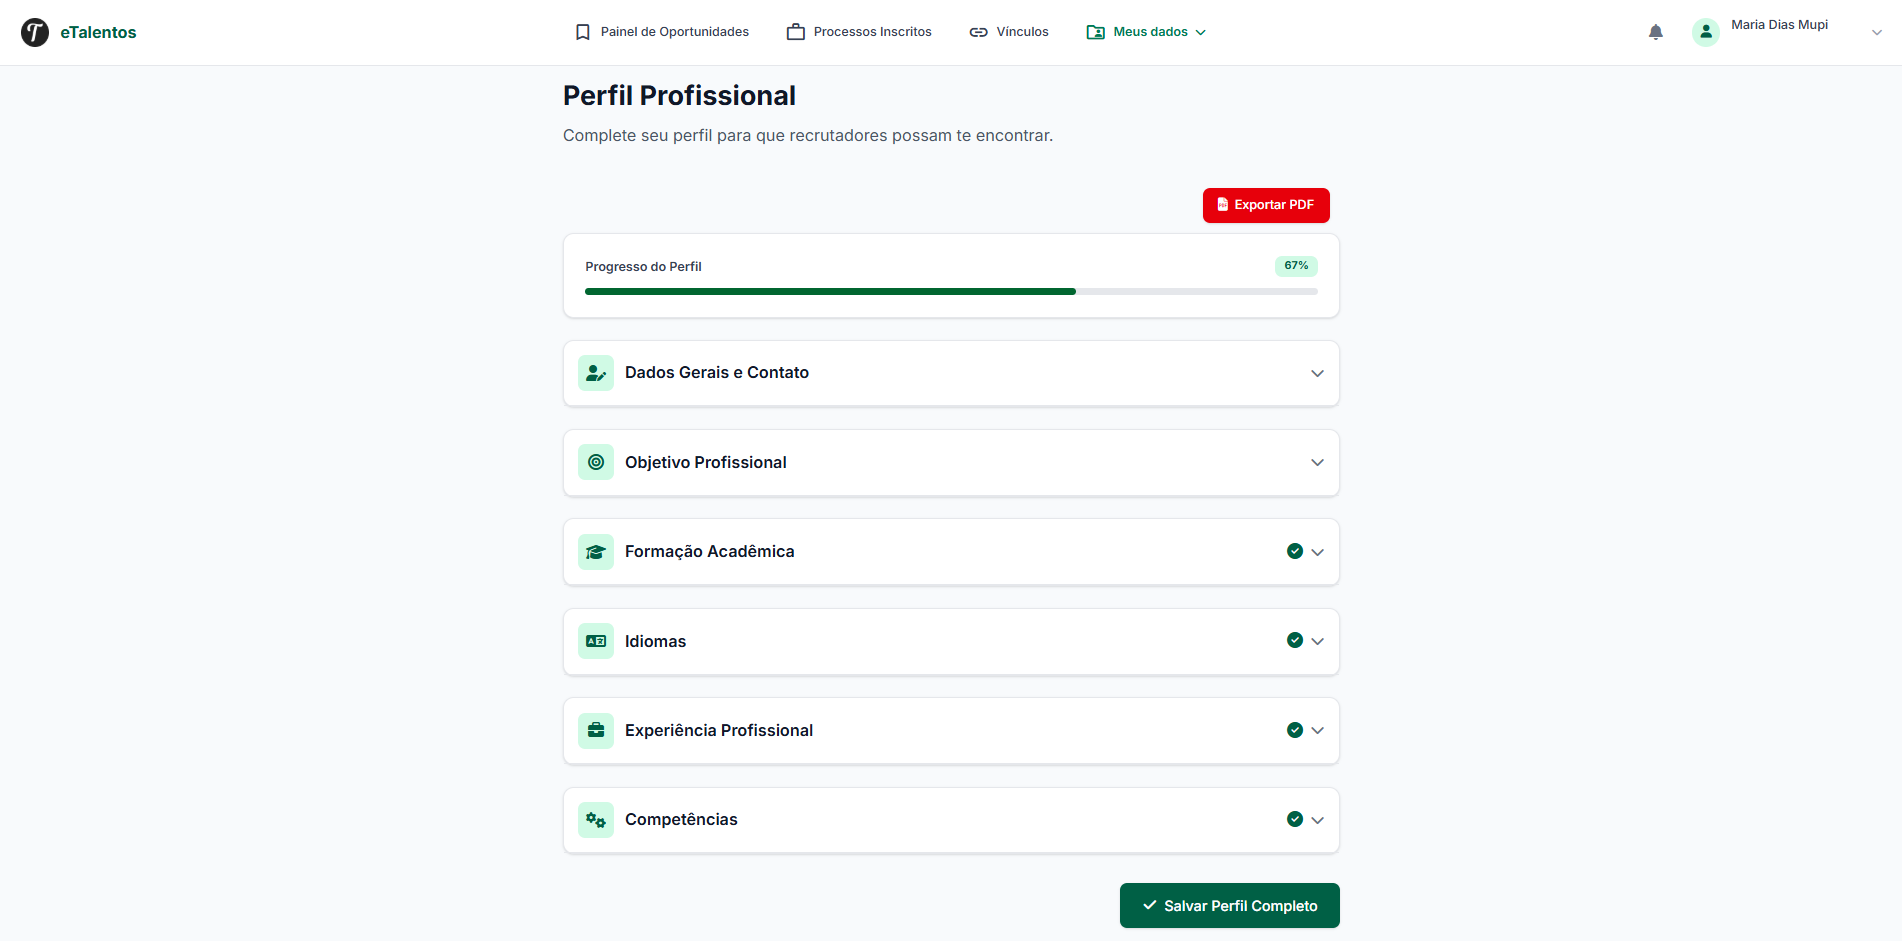Click the Formação Acadêmica graduation cap icon
Viewport: 1902px width, 941px height.
pyautogui.click(x=596, y=552)
